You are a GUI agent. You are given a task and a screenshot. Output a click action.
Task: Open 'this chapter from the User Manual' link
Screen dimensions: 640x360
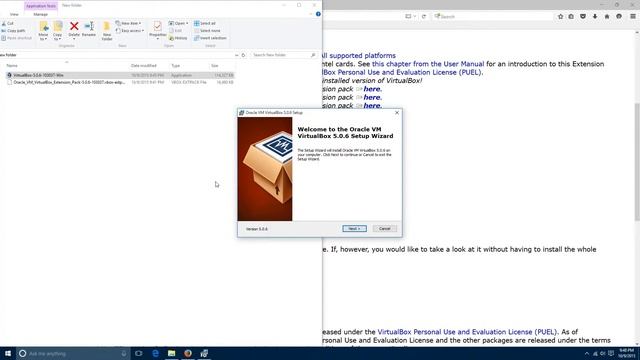point(428,64)
